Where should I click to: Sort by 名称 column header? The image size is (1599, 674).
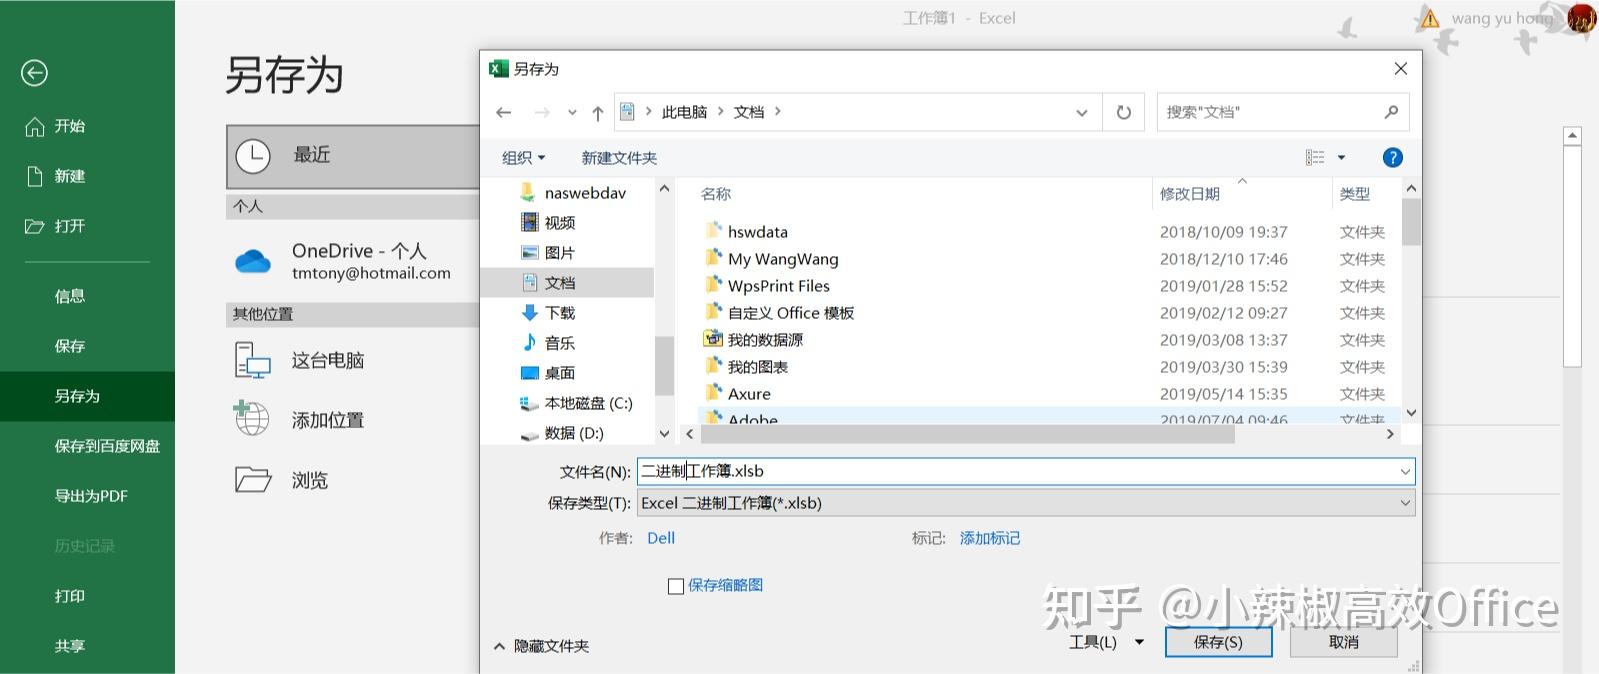(x=716, y=194)
